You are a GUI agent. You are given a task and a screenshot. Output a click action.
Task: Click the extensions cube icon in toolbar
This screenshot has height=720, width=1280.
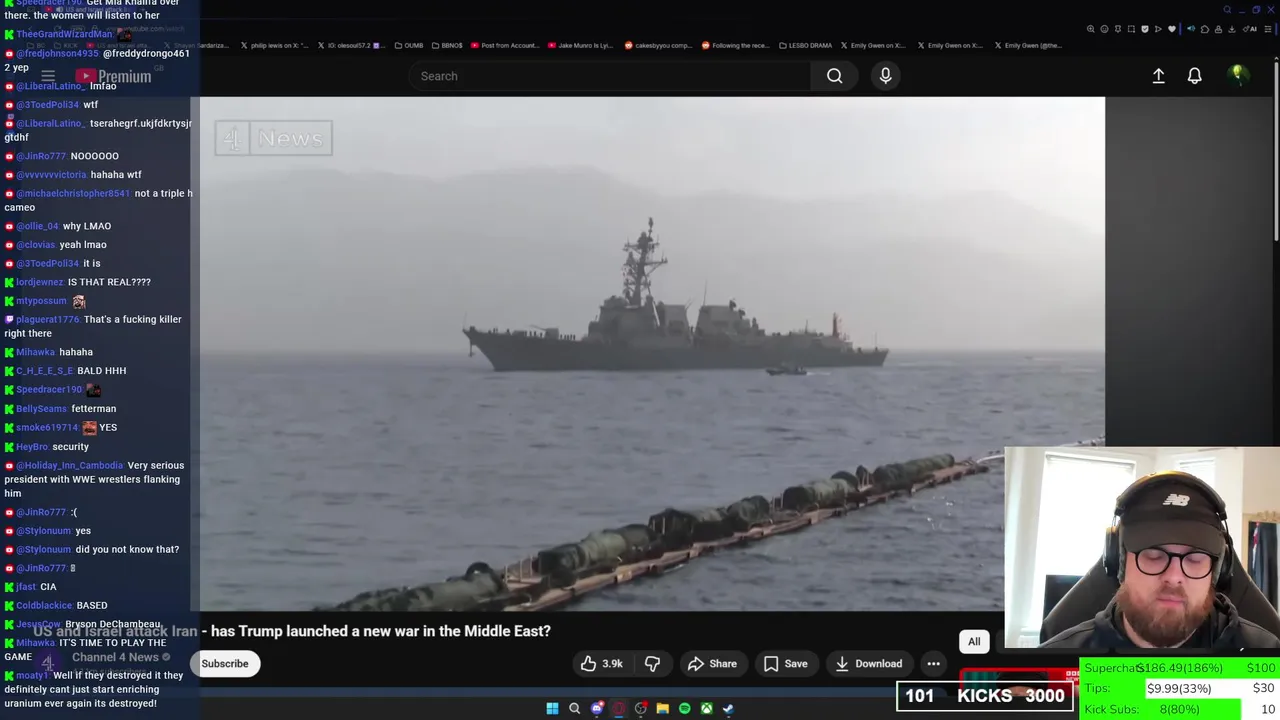point(1205,29)
